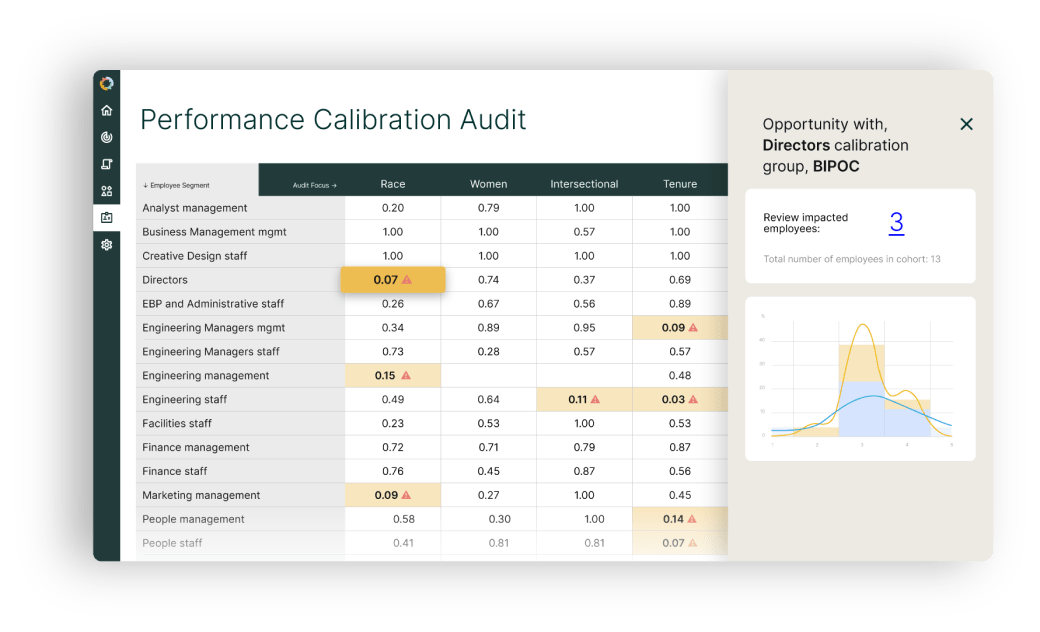Click the "Engineering staff" row label
1040x632 pixels.
point(184,399)
